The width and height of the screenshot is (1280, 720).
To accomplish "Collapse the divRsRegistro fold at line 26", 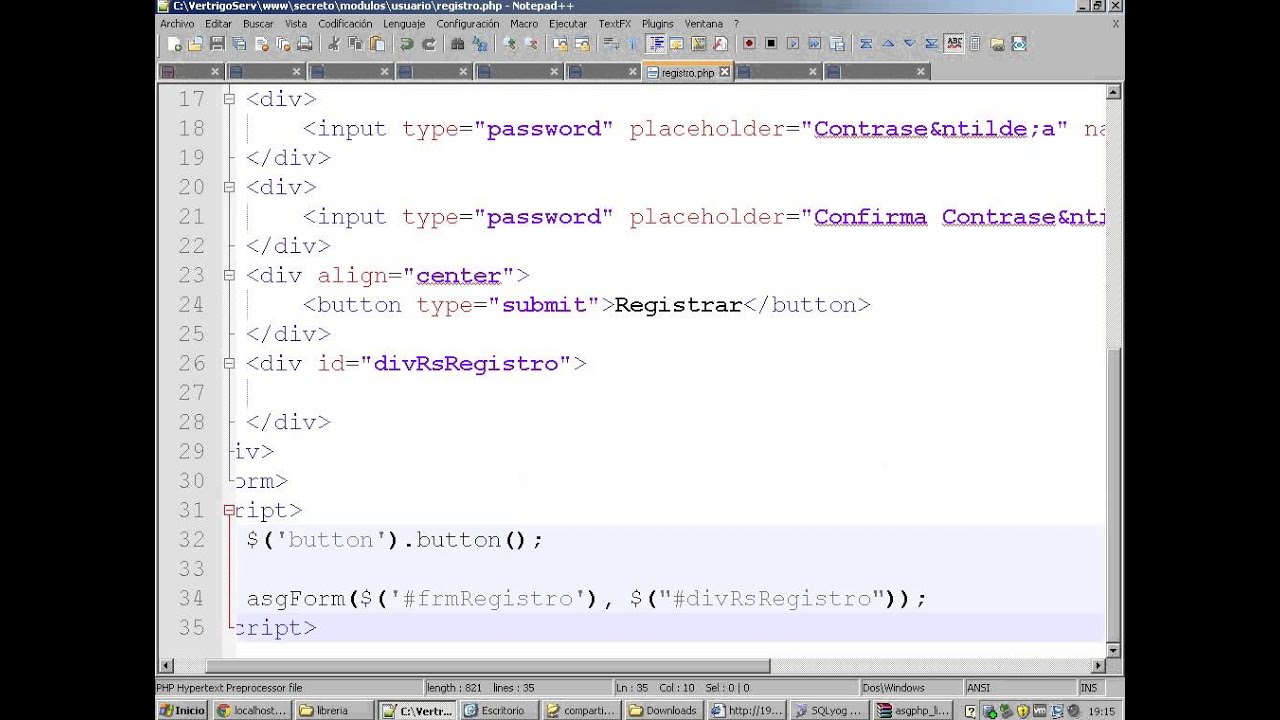I will [229, 363].
